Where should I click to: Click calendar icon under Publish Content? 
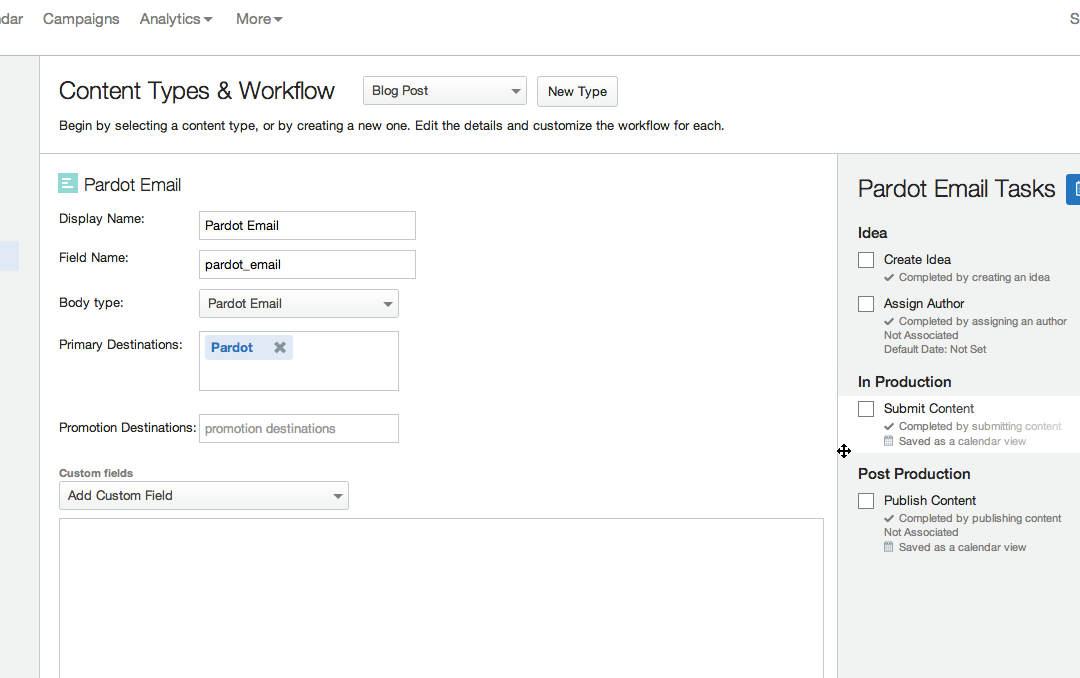(889, 547)
